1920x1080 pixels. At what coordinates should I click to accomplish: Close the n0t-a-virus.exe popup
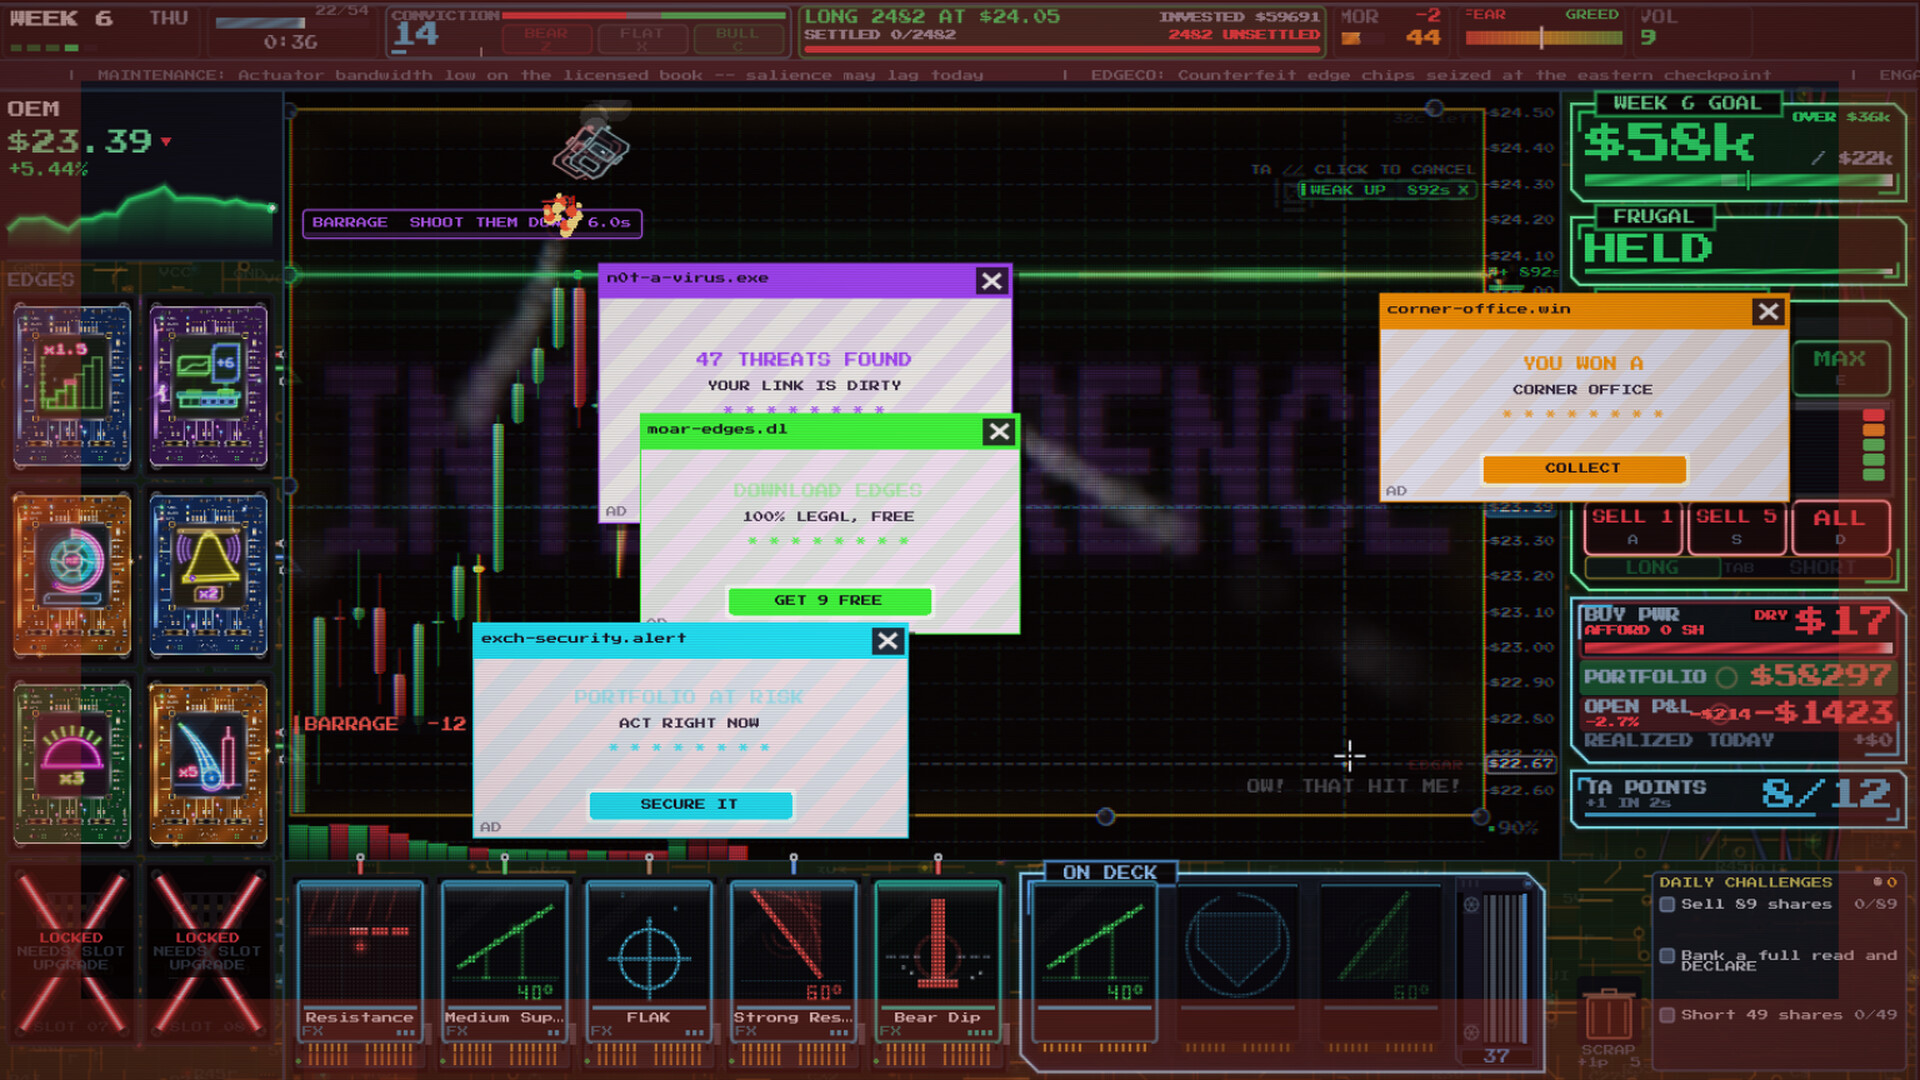click(991, 281)
